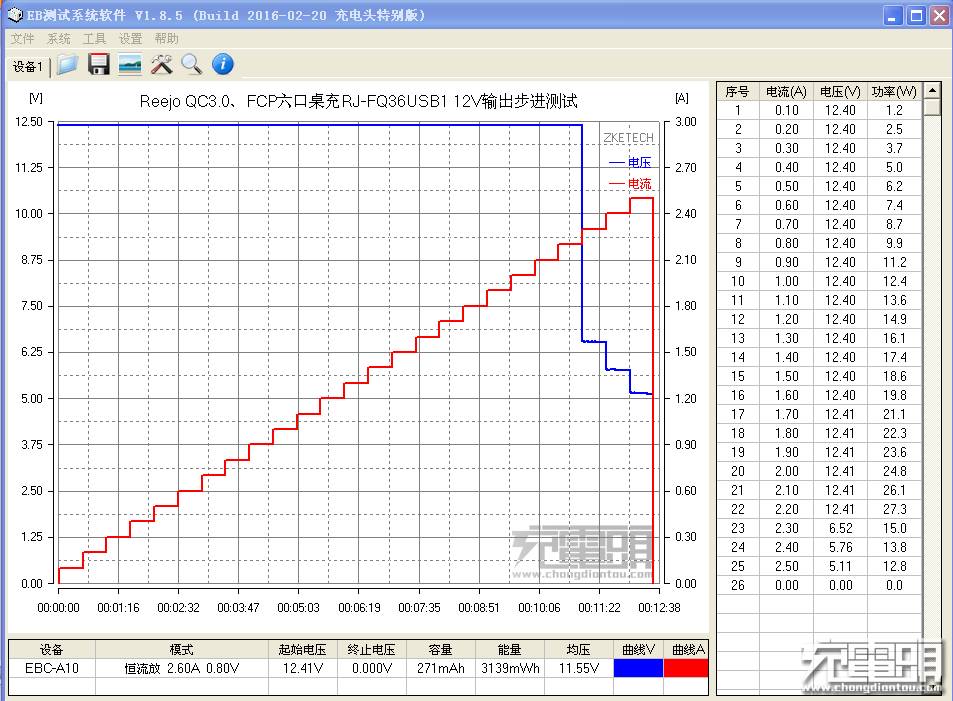The width and height of the screenshot is (953, 701).
Task: Click power 19.8 in row 16
Action: [x=894, y=395]
